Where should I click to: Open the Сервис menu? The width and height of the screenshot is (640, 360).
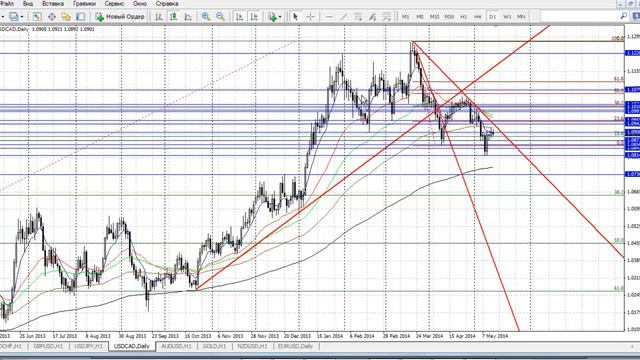pyautogui.click(x=114, y=4)
